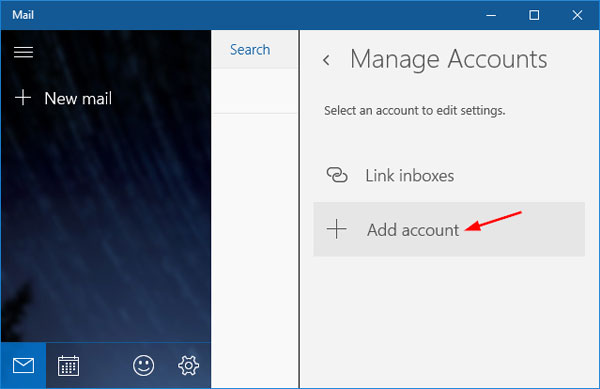The height and width of the screenshot is (389, 600).
Task: Click 'Select an account to edit settings.' text
Action: click(x=414, y=111)
